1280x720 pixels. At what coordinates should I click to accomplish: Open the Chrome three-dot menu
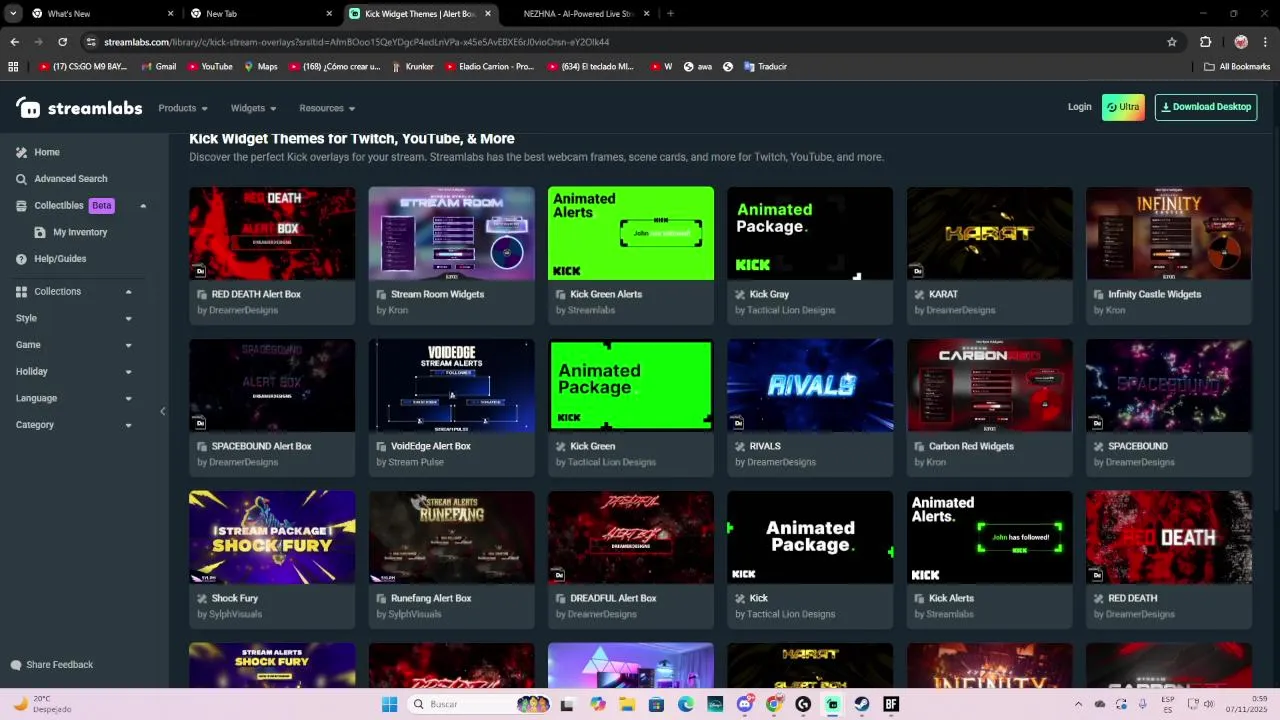(x=1265, y=42)
